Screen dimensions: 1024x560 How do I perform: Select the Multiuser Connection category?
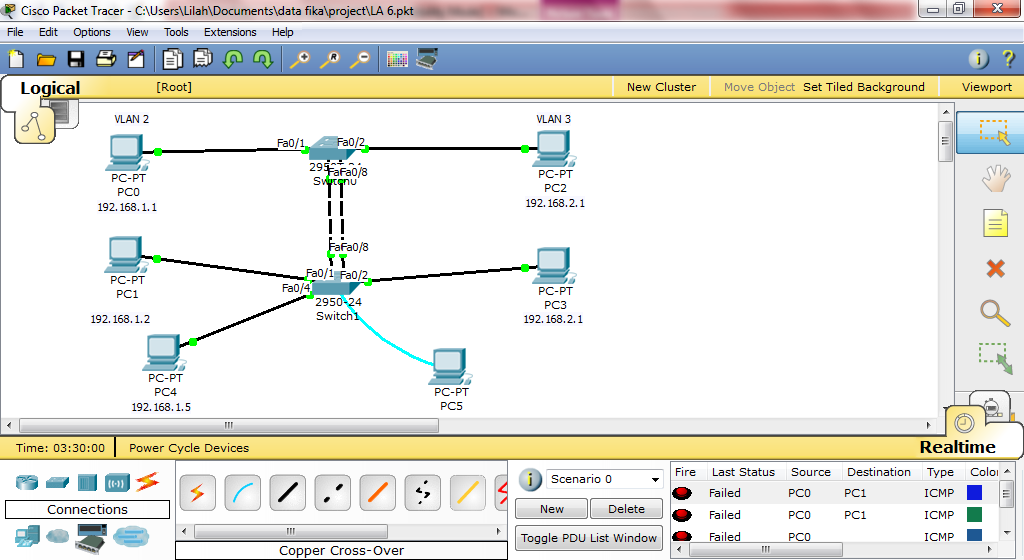click(131, 537)
